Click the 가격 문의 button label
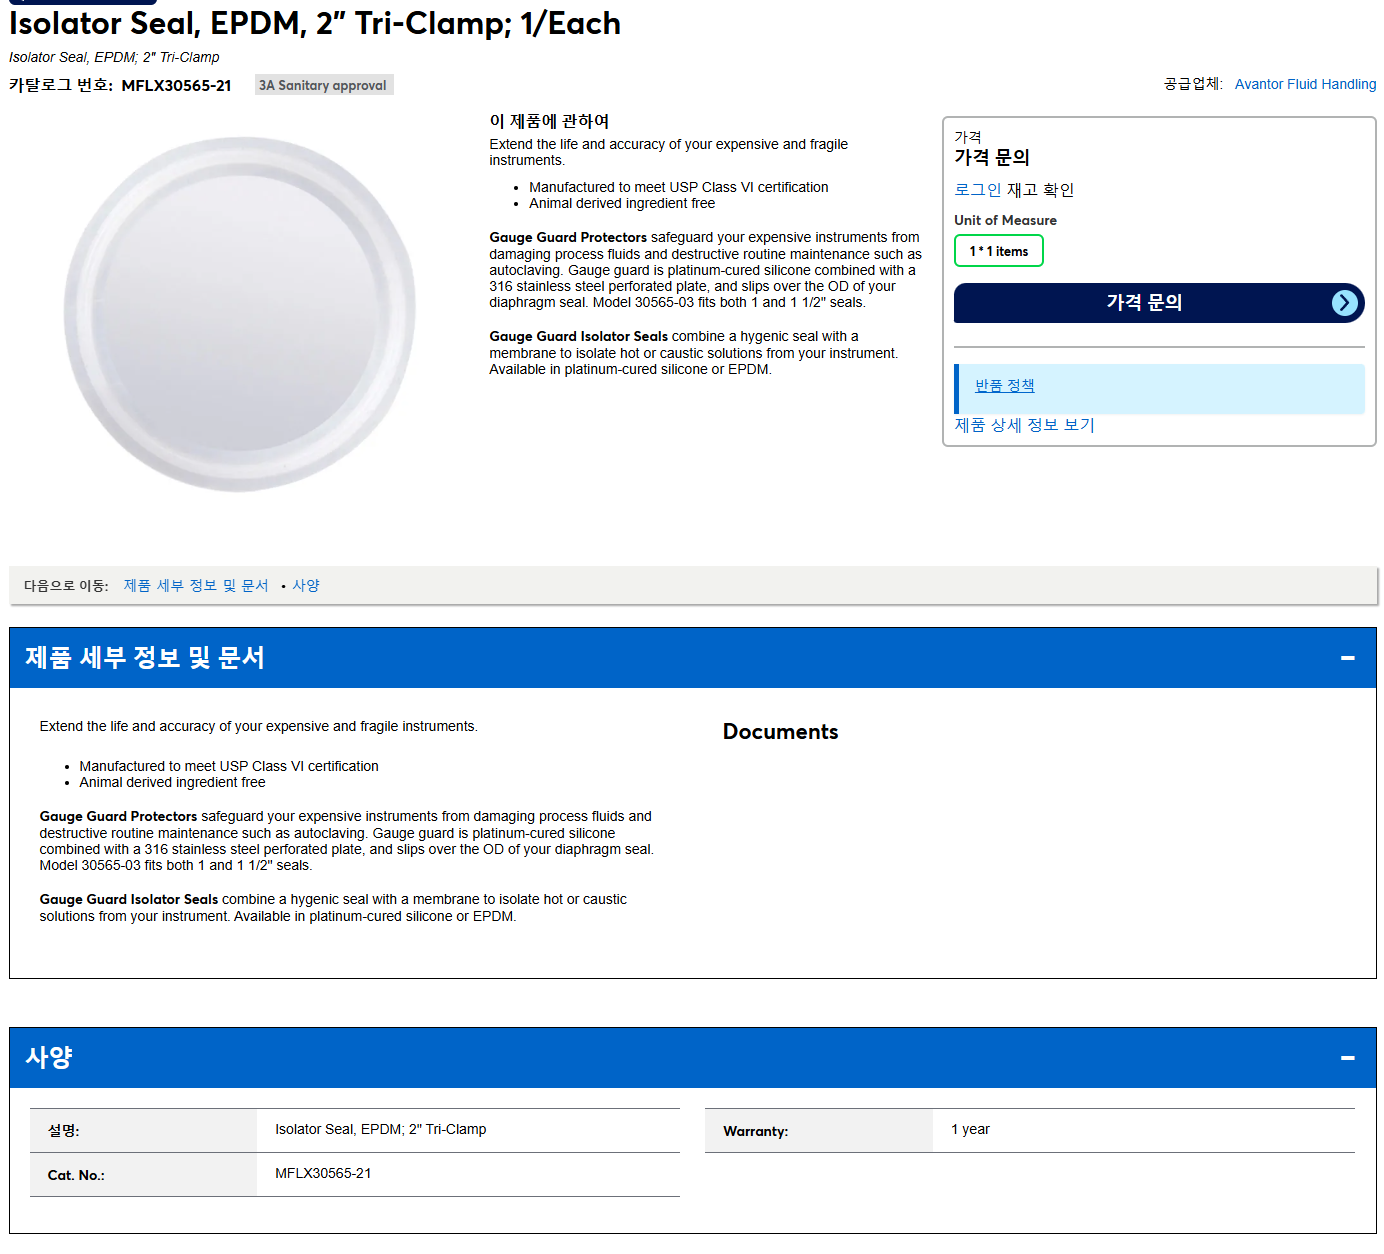The height and width of the screenshot is (1254, 1384). pos(1144,303)
